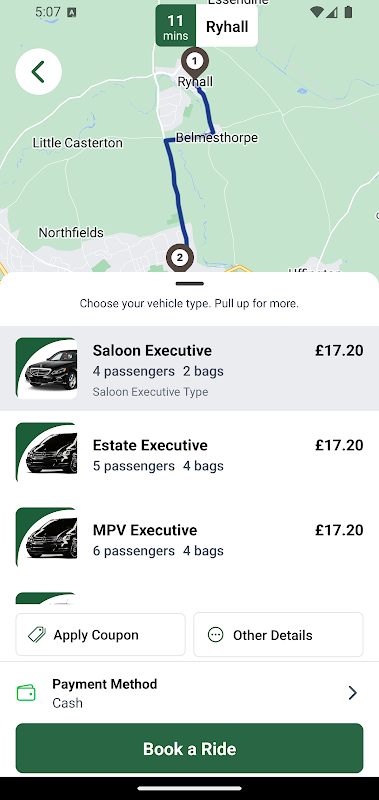Click the Other Details ellipsis icon
This screenshot has height=800, width=379.
click(216, 635)
